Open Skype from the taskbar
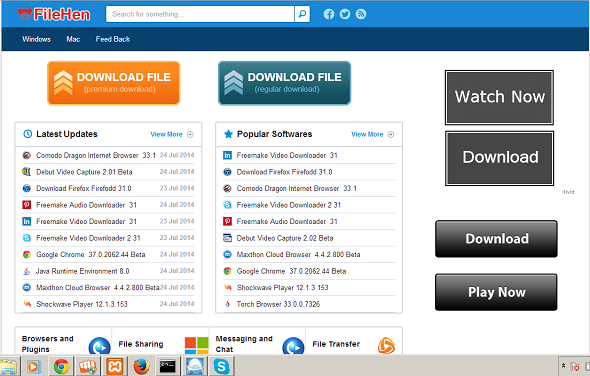The width and height of the screenshot is (590, 376). 222,367
